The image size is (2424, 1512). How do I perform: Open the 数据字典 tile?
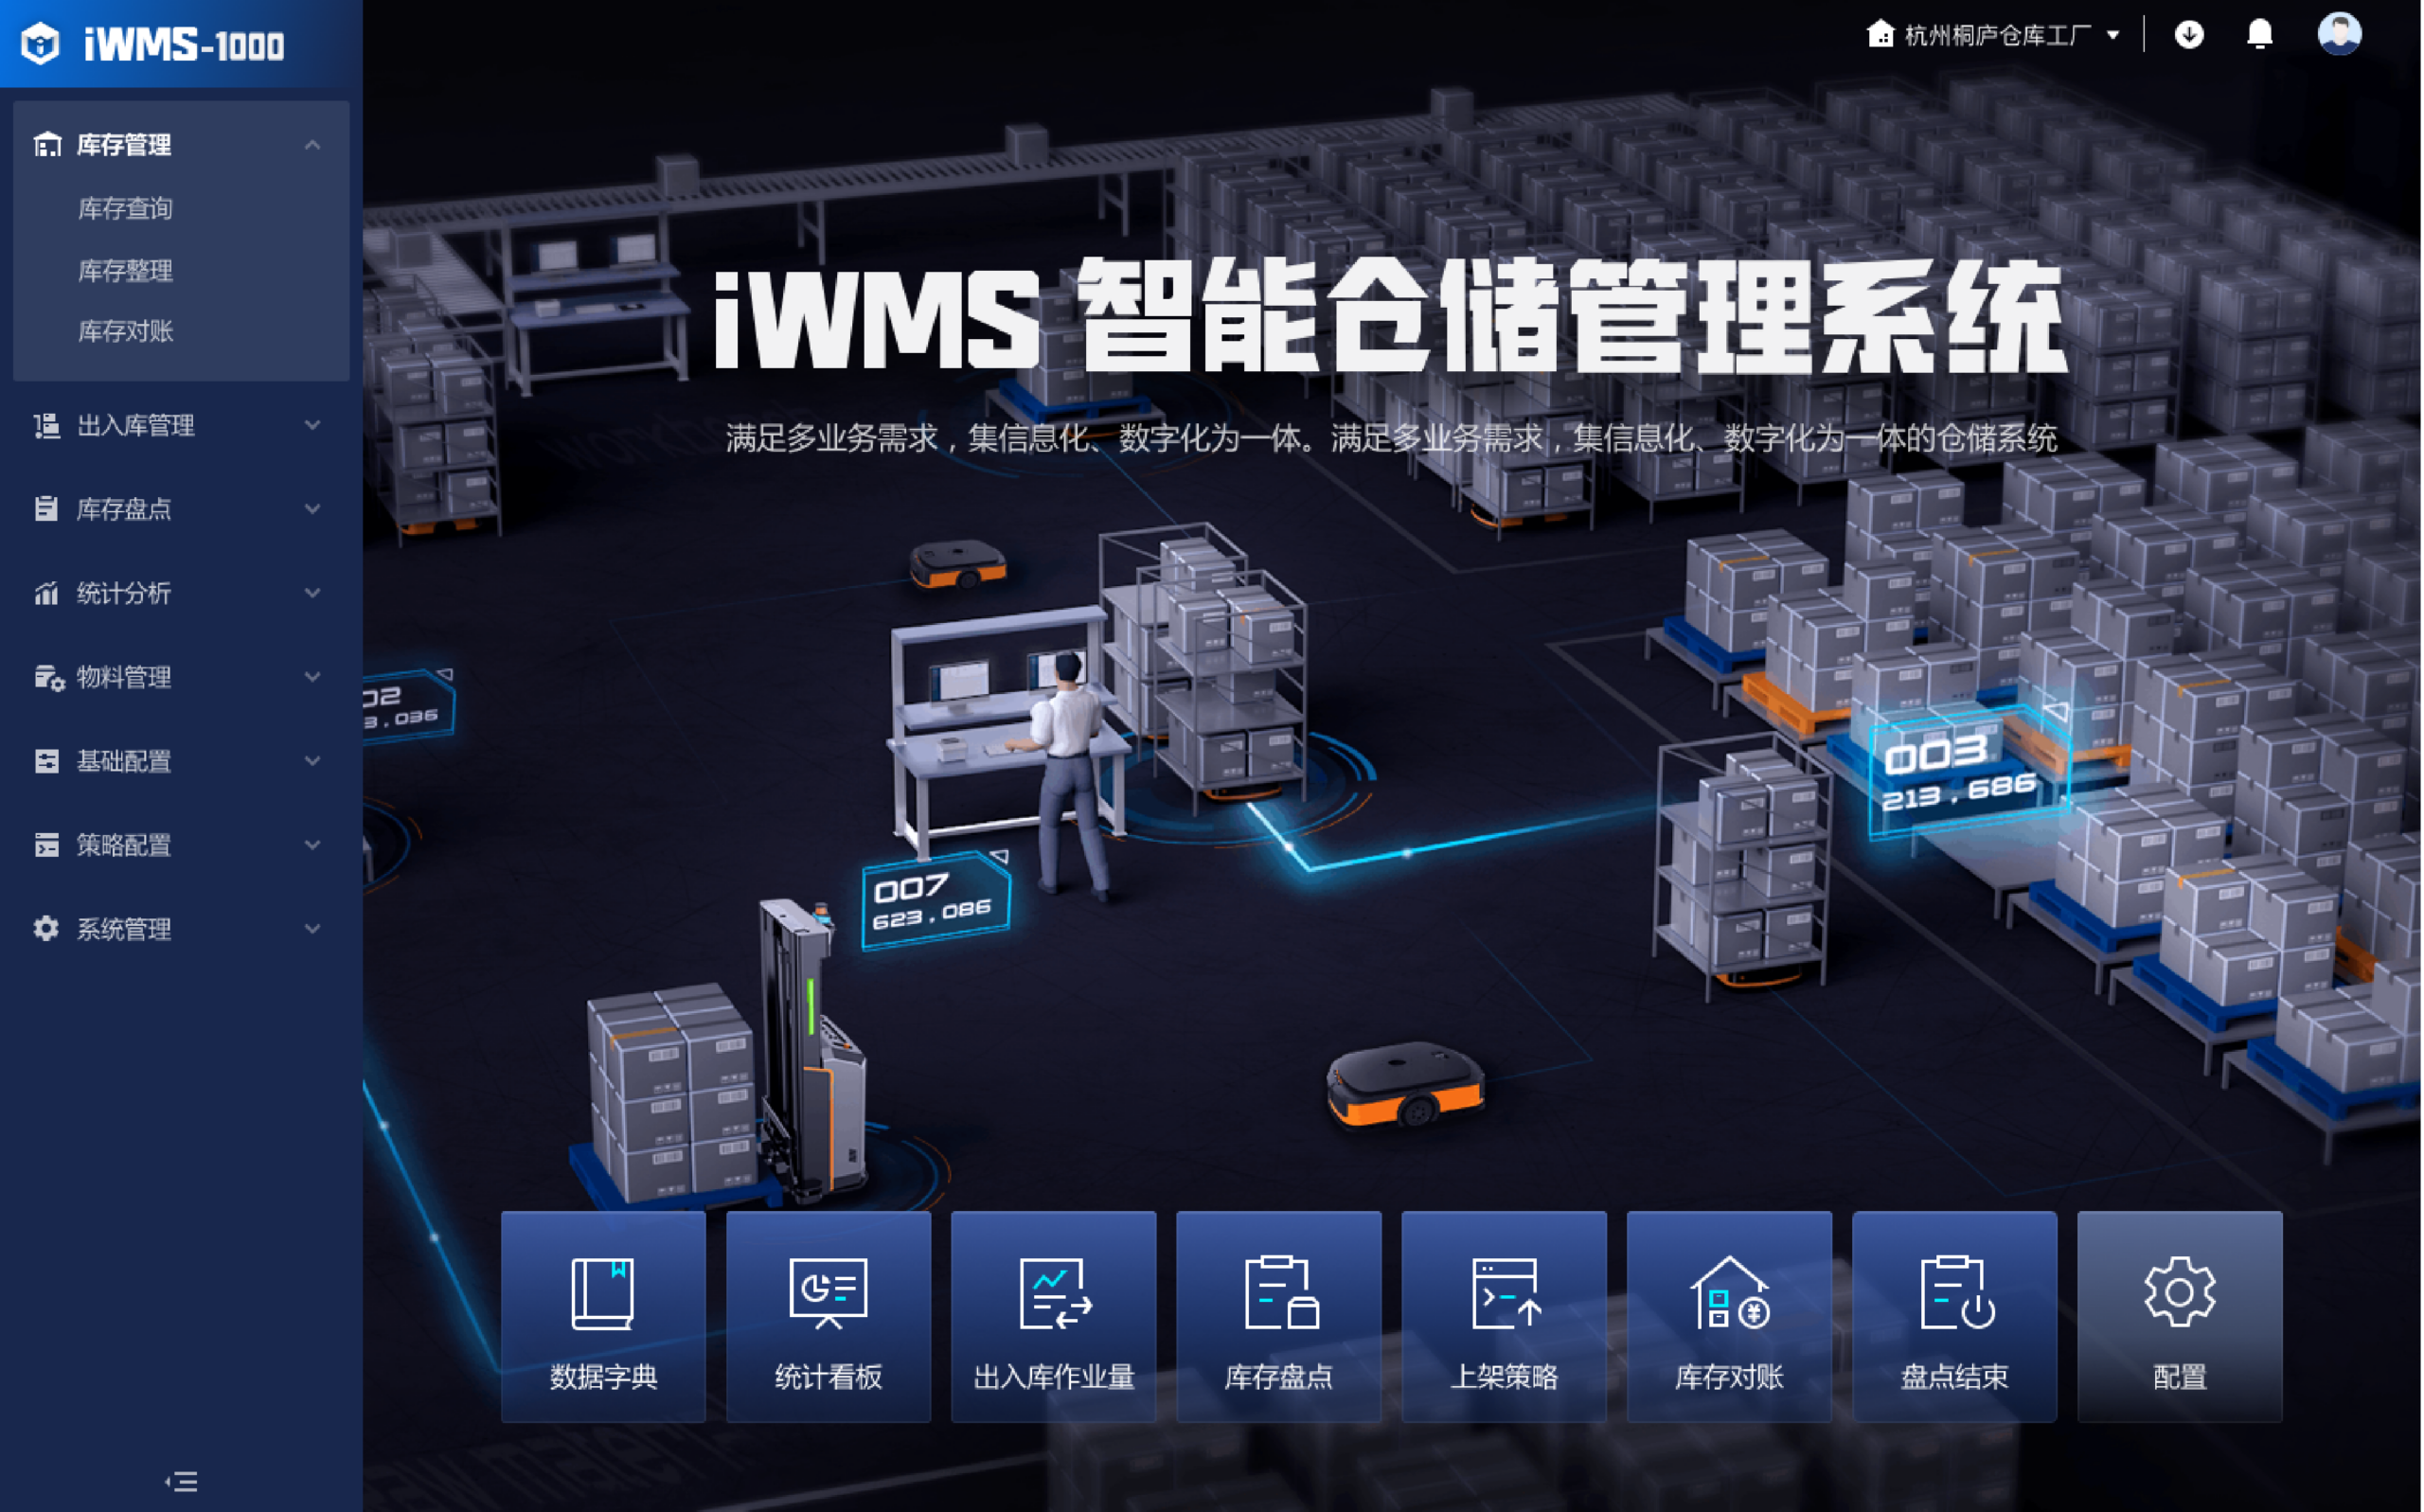(x=603, y=1316)
